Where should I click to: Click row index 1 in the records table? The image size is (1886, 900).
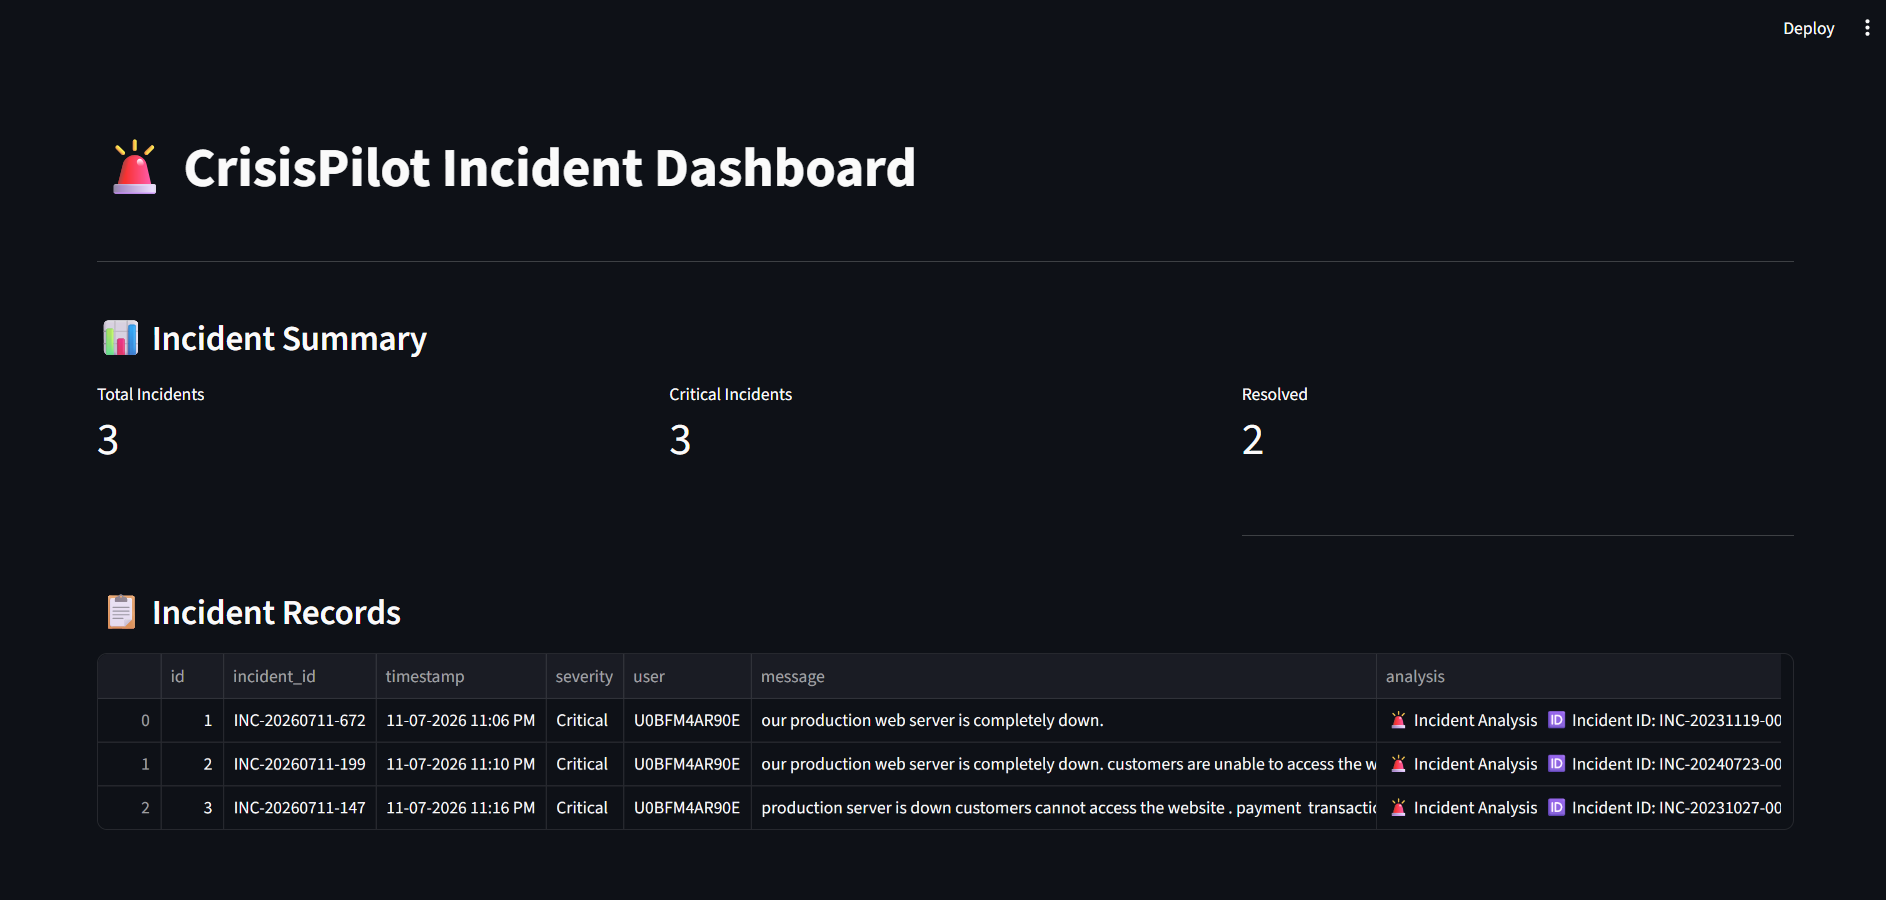(130, 764)
